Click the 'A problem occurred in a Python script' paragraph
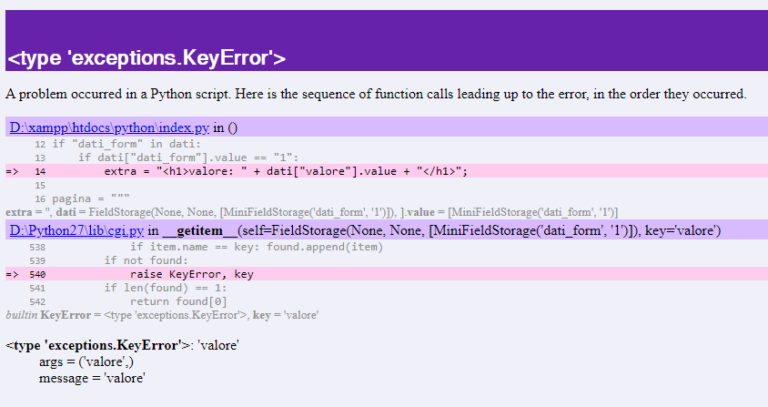768x407 pixels. point(375,94)
